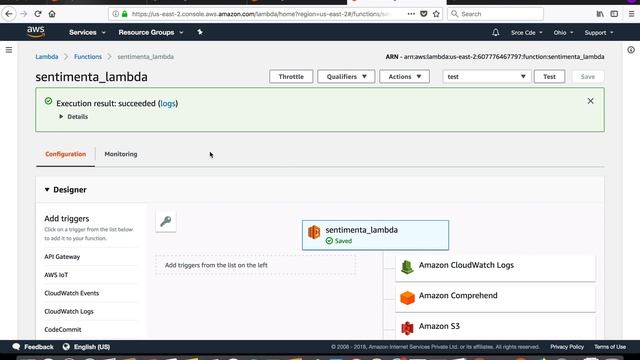Click the English (US) language selector

coord(92,347)
